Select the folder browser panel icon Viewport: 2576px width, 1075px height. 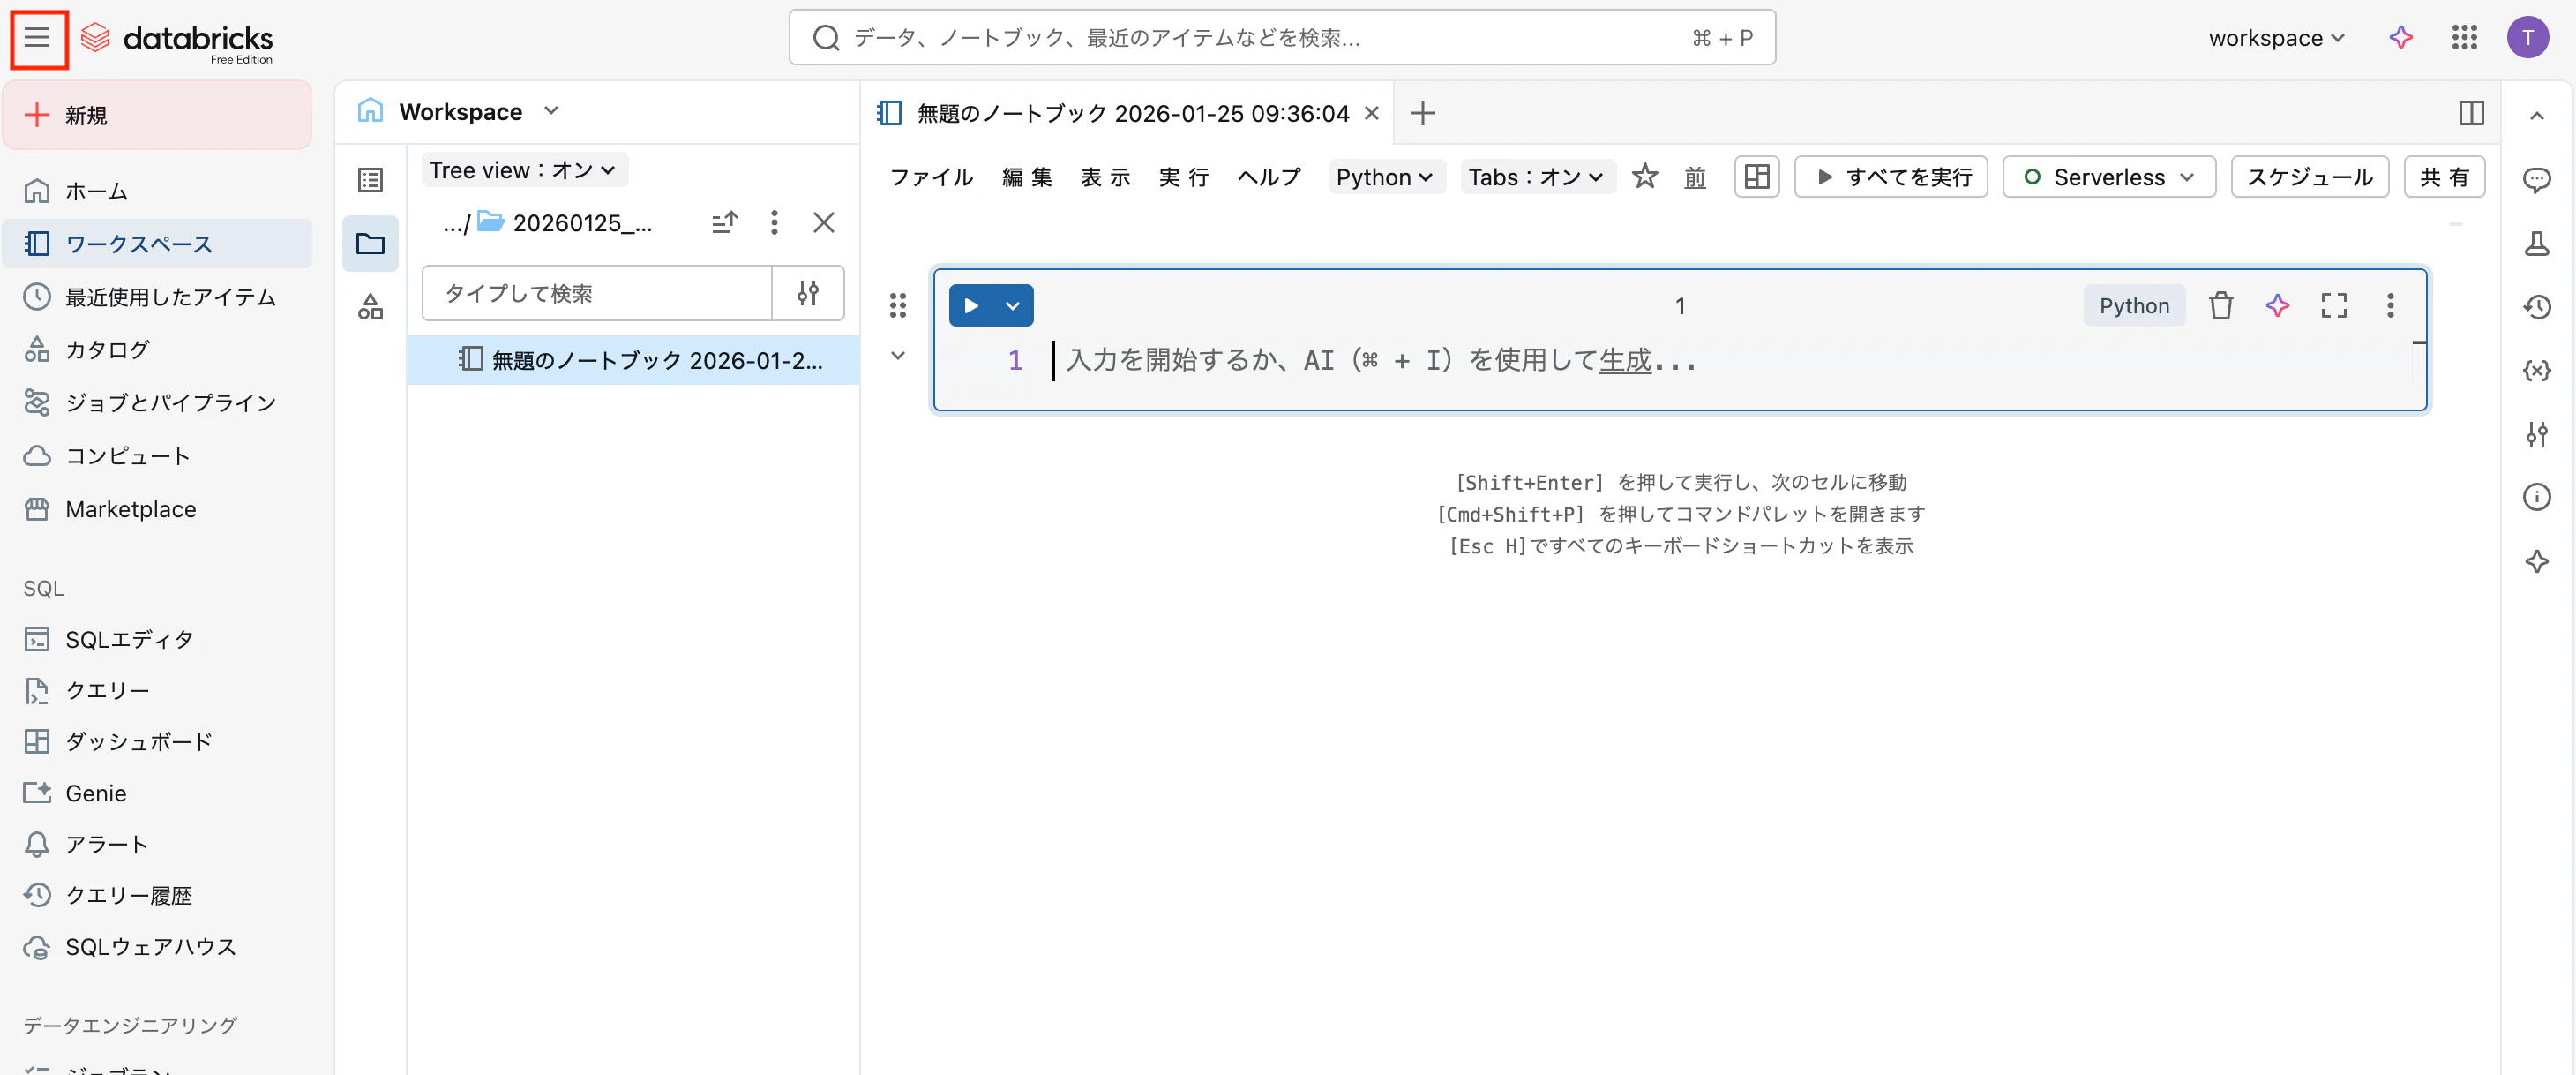(x=370, y=243)
